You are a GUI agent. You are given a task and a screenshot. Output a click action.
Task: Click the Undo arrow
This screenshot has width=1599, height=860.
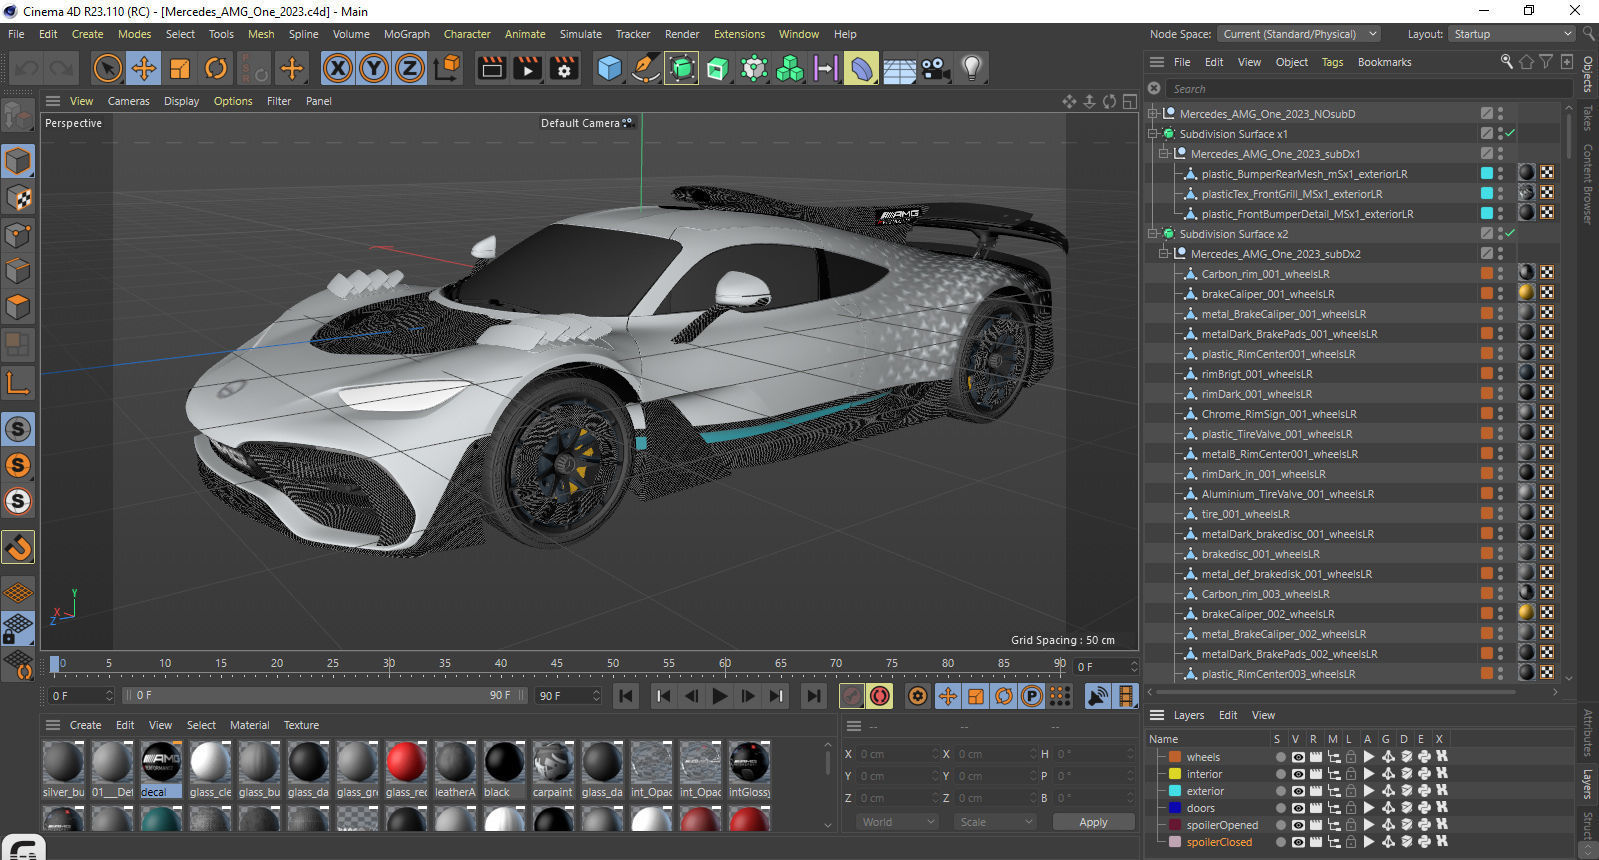(27, 68)
